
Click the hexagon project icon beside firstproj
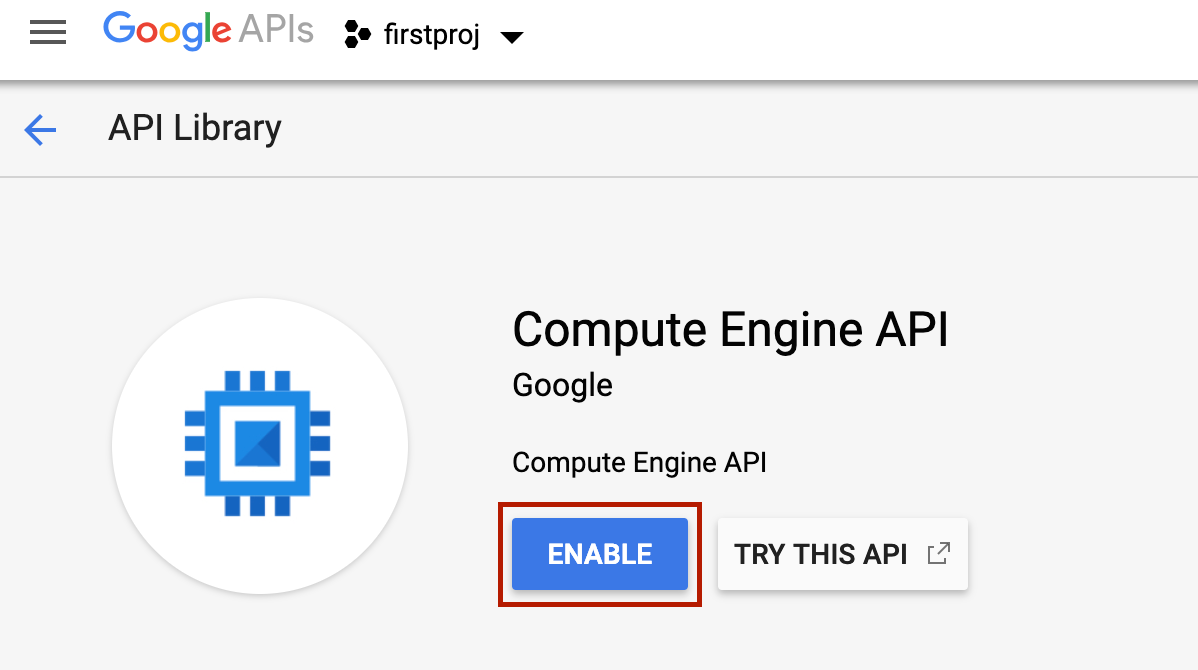(357, 34)
